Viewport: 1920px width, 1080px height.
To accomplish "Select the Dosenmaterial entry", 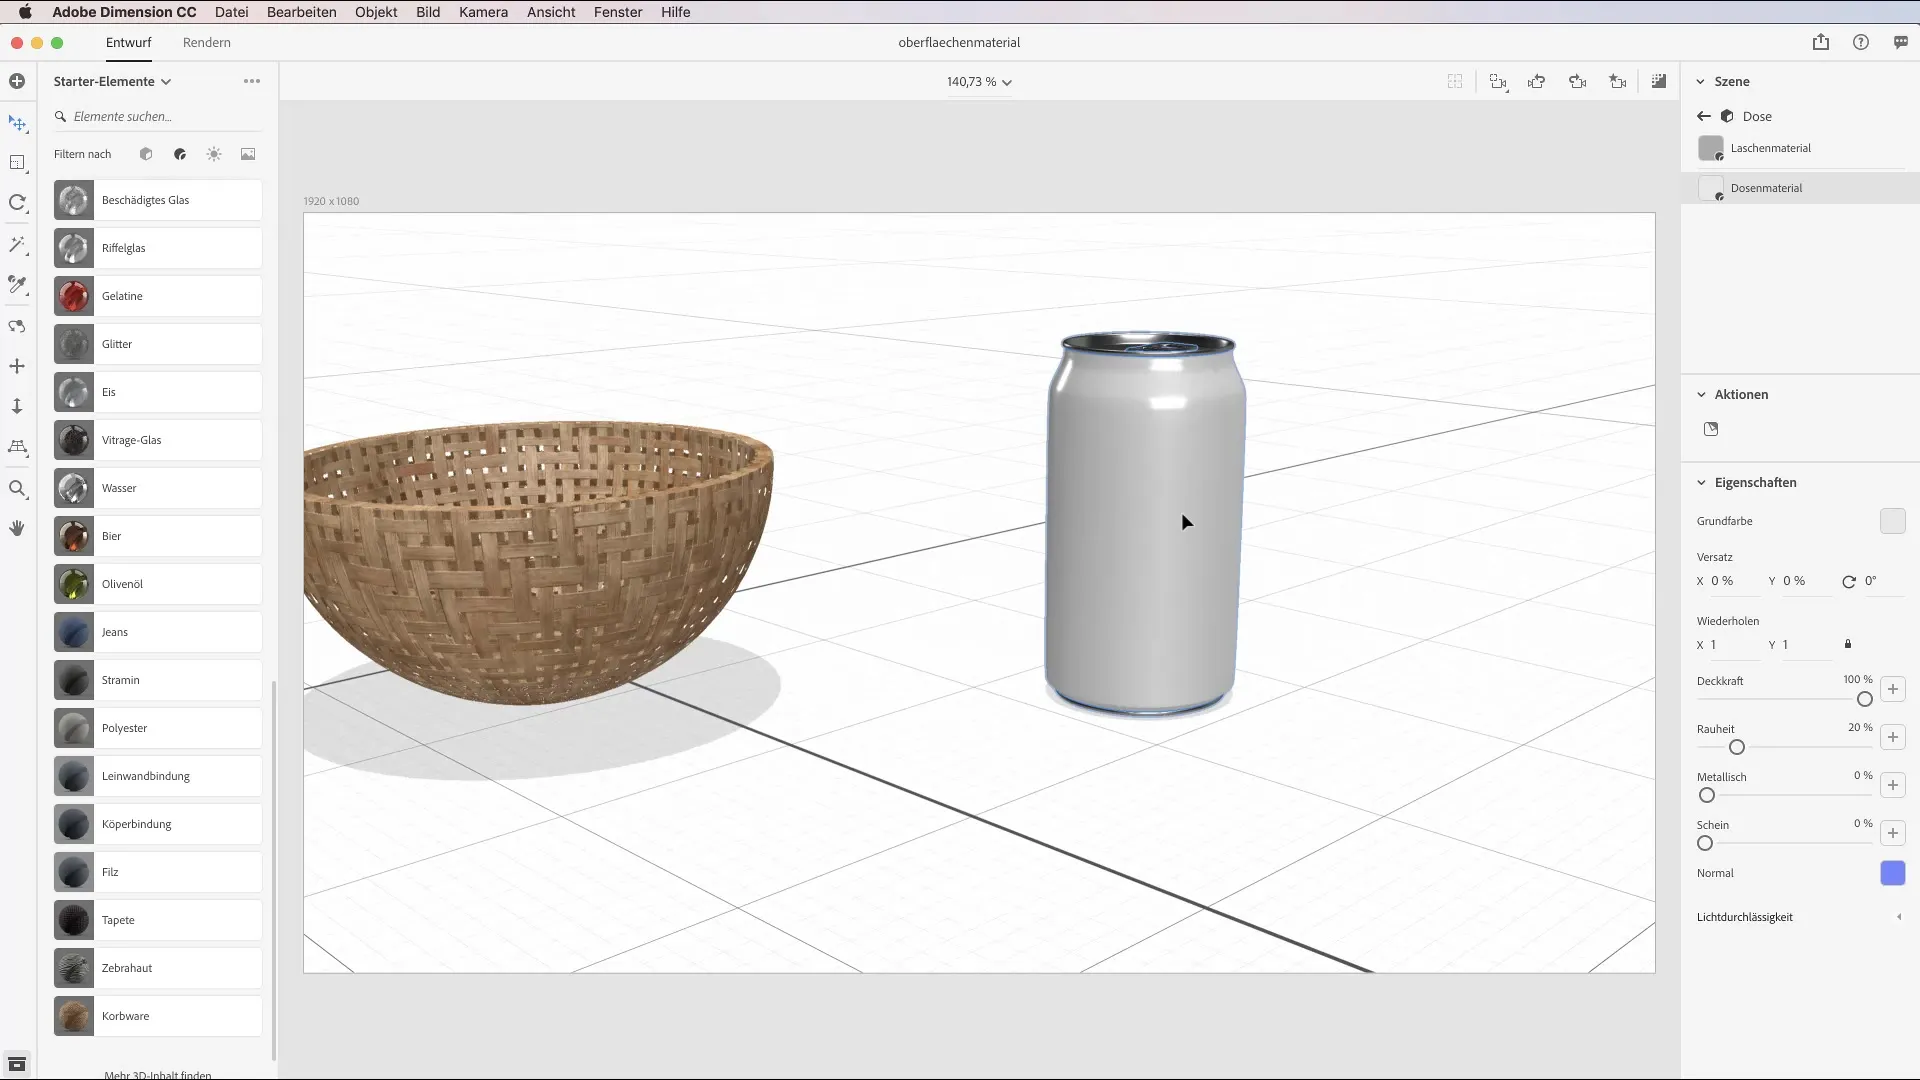I will (x=1800, y=188).
